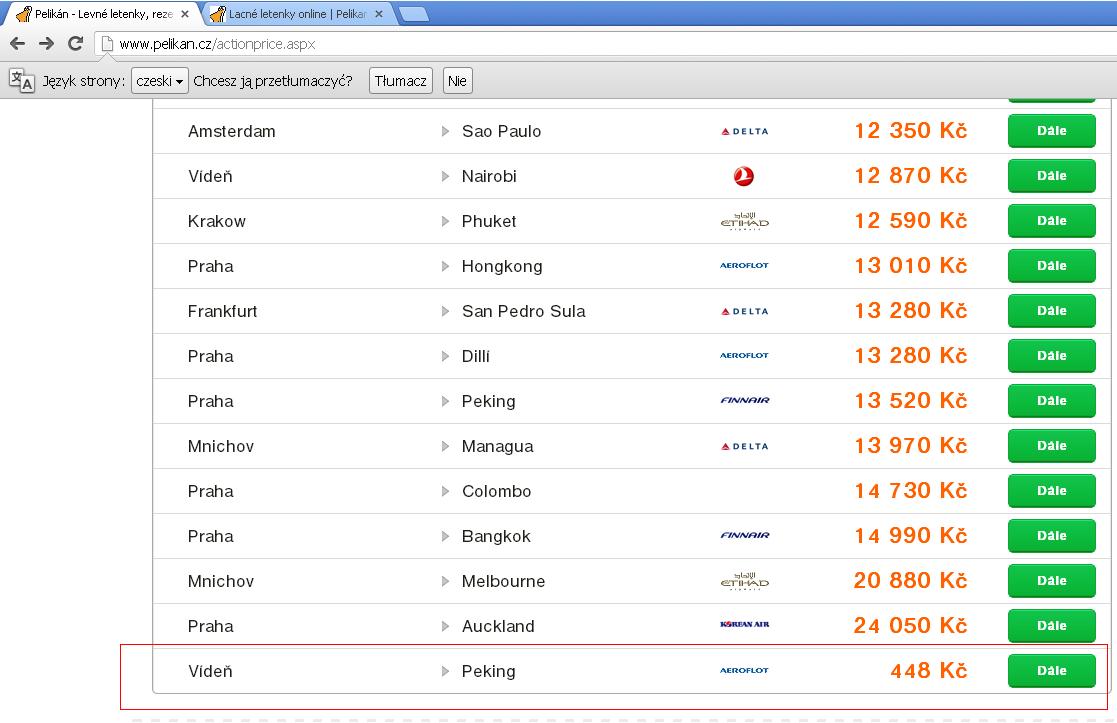Go forward with the browser forward arrow
Screen dimensions: 1117x723
[46, 43]
